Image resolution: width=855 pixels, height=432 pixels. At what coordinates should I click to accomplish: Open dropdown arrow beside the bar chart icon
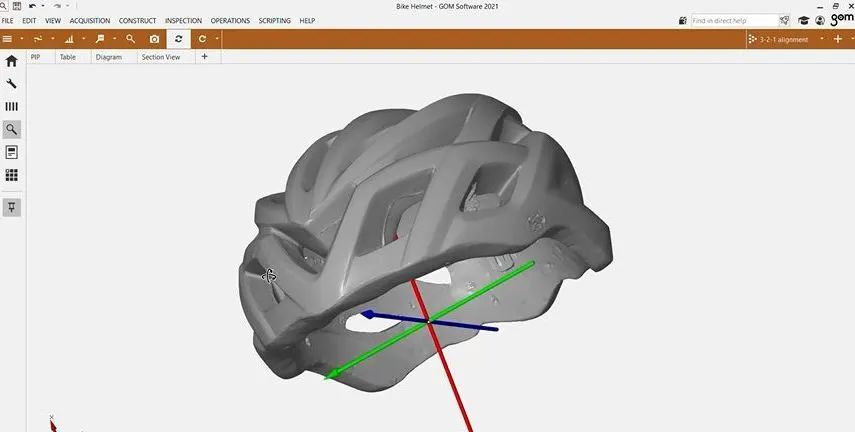(x=84, y=39)
